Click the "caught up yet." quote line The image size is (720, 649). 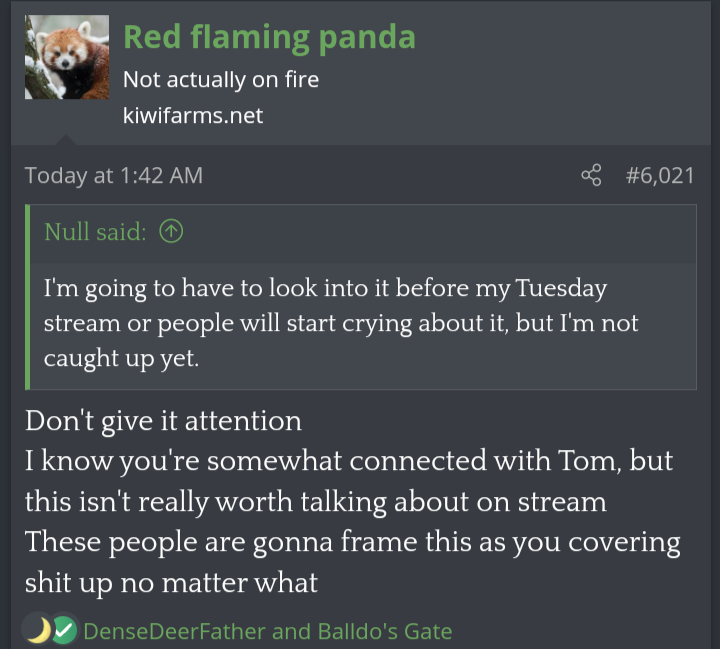coord(121,359)
